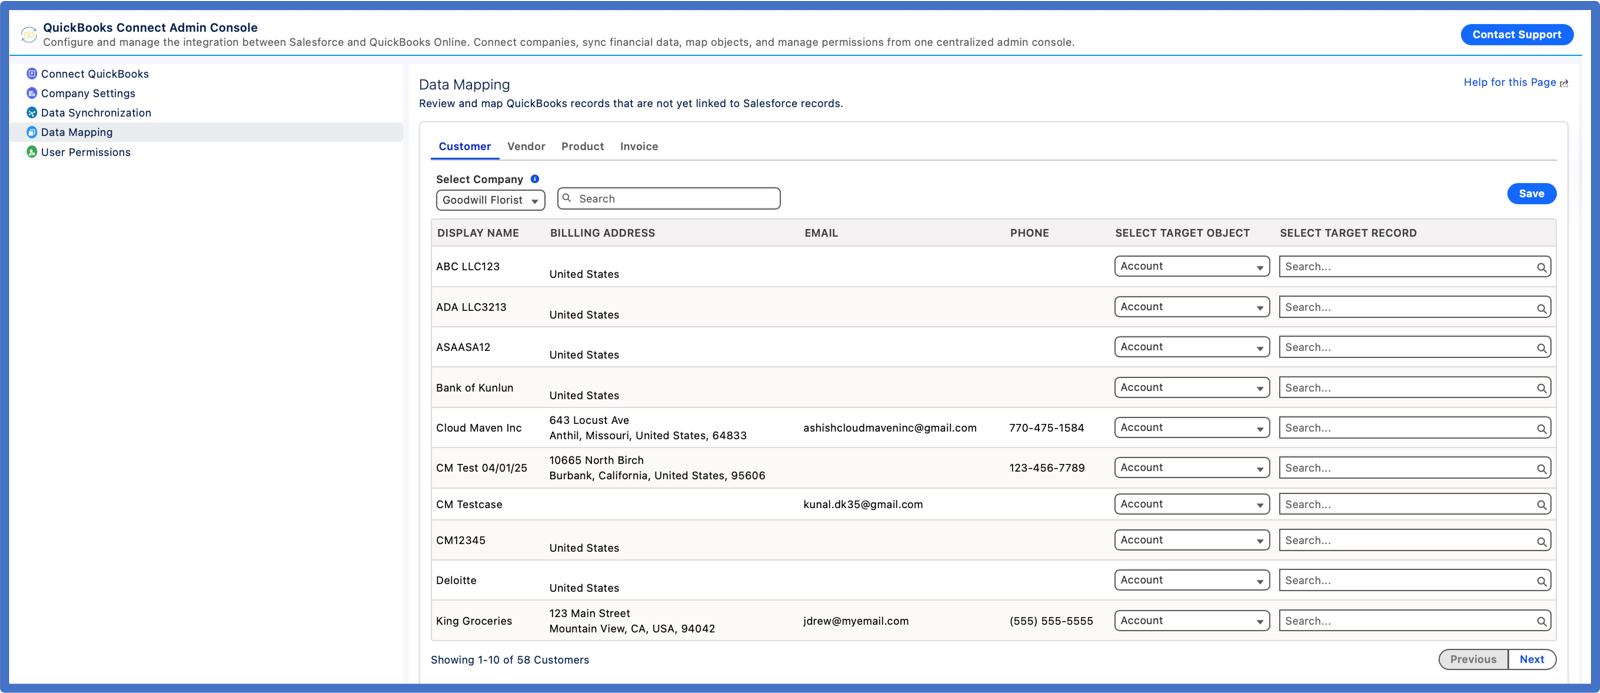Click the QuickBooks Connect logo icon
Image resolution: width=1600 pixels, height=693 pixels.
(29, 35)
